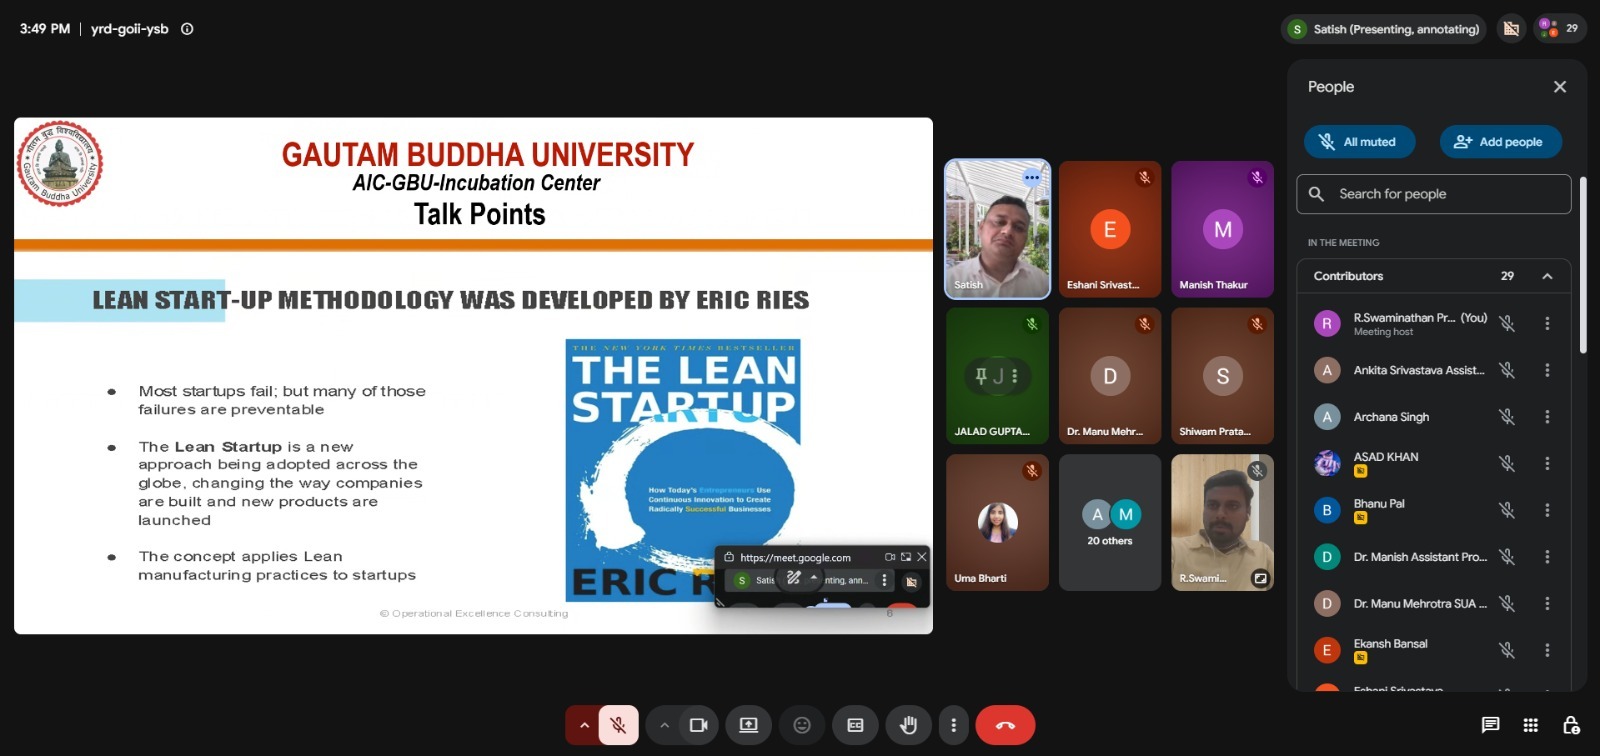Open more options in bottom call controls

953,725
